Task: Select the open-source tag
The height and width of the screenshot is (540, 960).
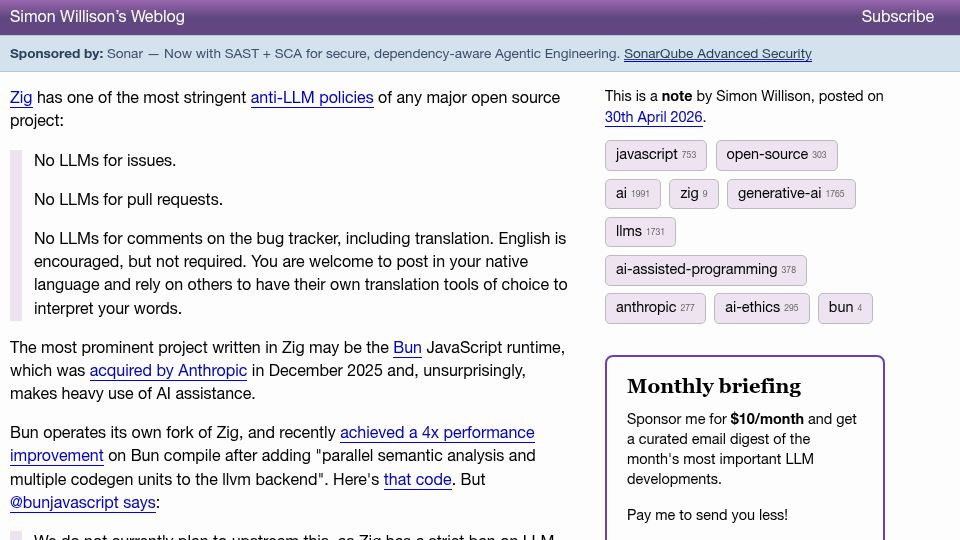Action: (776, 155)
